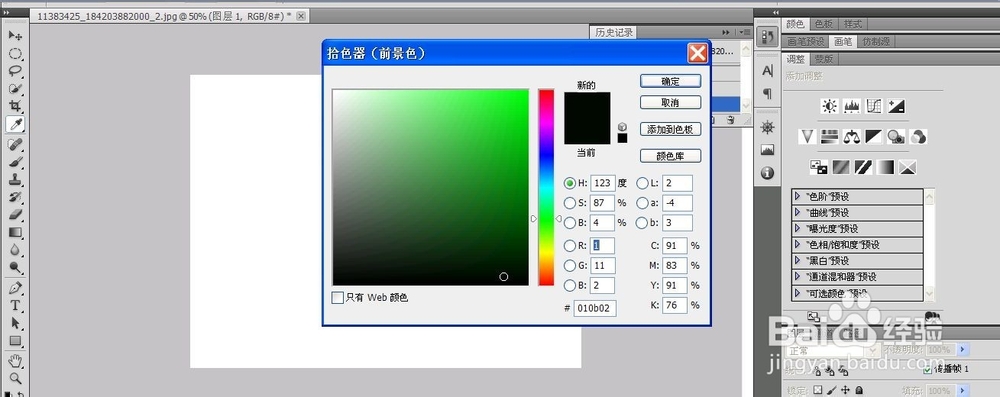Image resolution: width=1000 pixels, height=397 pixels.
Task: Select the Rectangle shape tool
Action: (15, 341)
